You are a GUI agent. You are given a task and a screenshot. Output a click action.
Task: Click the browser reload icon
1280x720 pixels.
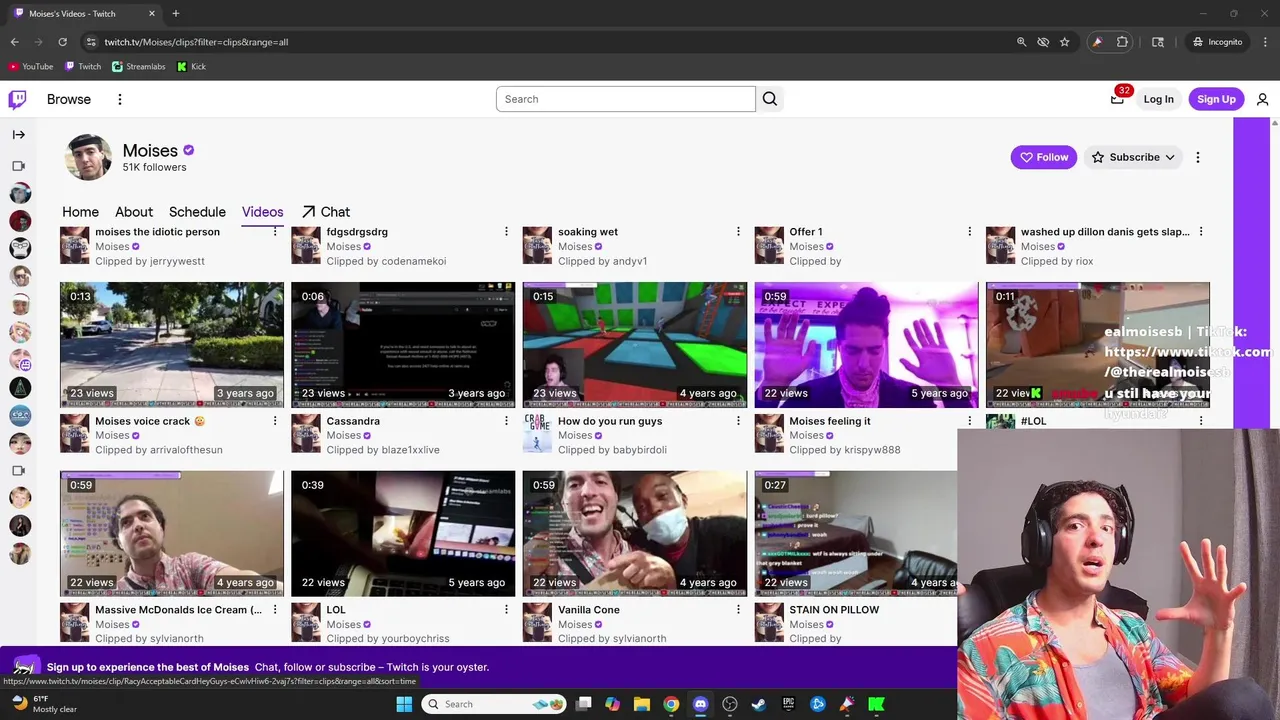pyautogui.click(x=62, y=42)
